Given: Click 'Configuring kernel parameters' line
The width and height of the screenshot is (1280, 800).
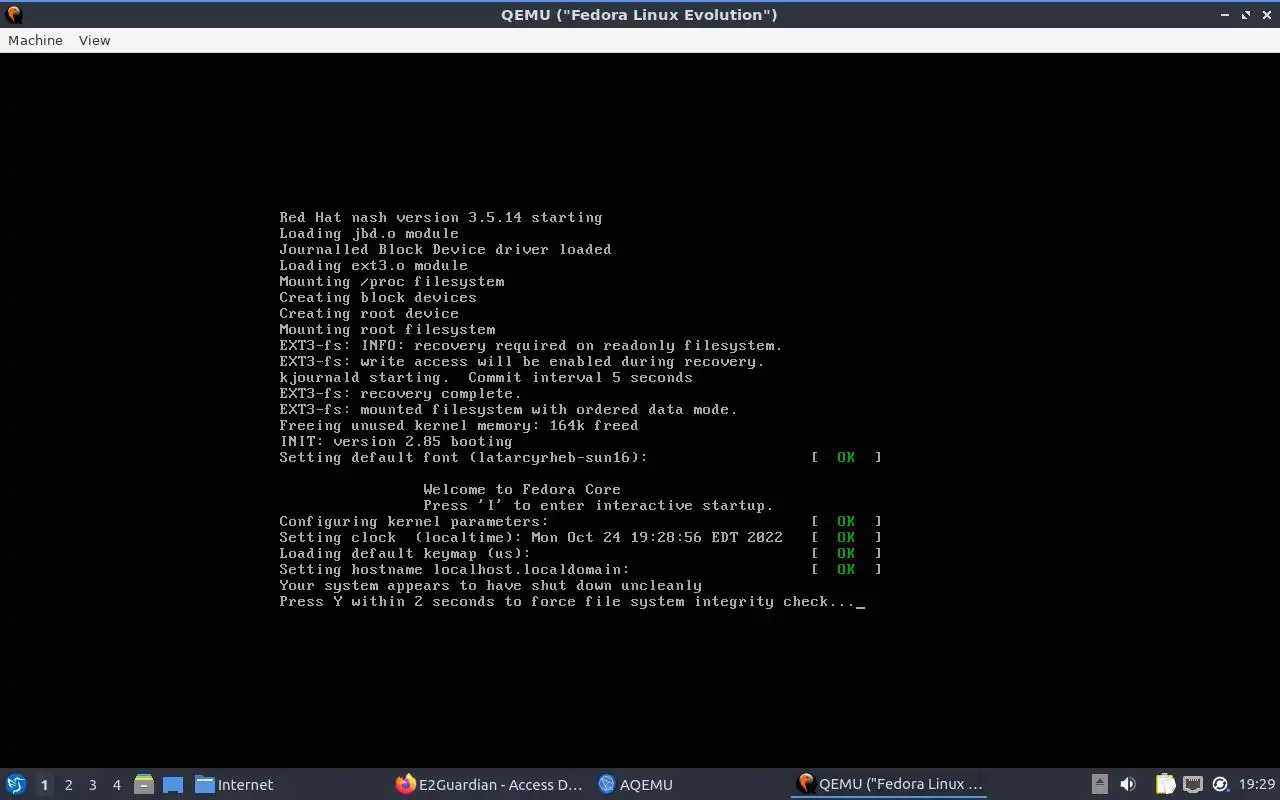Looking at the screenshot, I should 414,521.
